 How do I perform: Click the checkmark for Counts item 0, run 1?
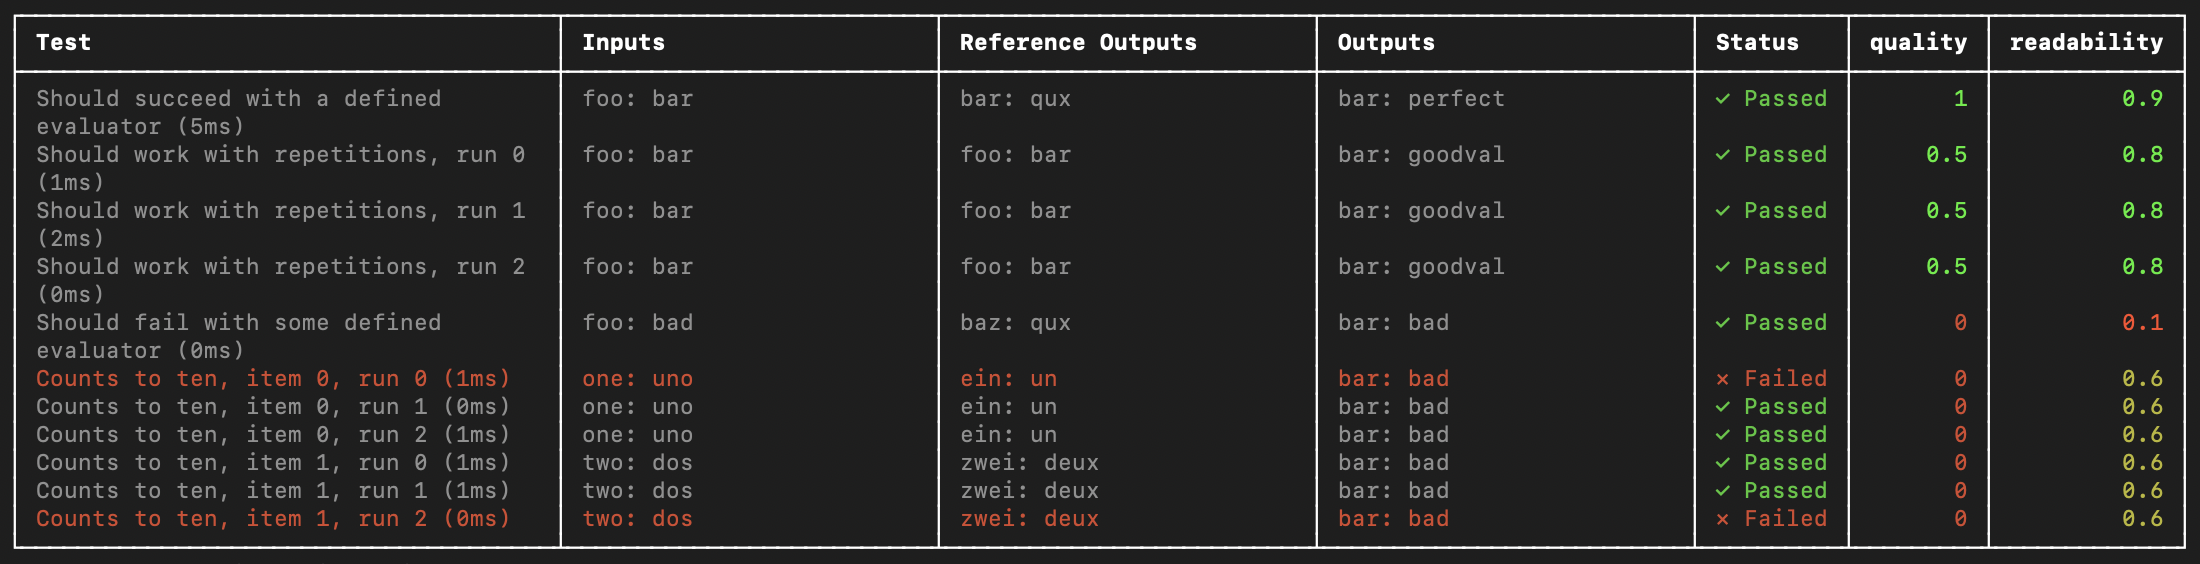point(1722,407)
